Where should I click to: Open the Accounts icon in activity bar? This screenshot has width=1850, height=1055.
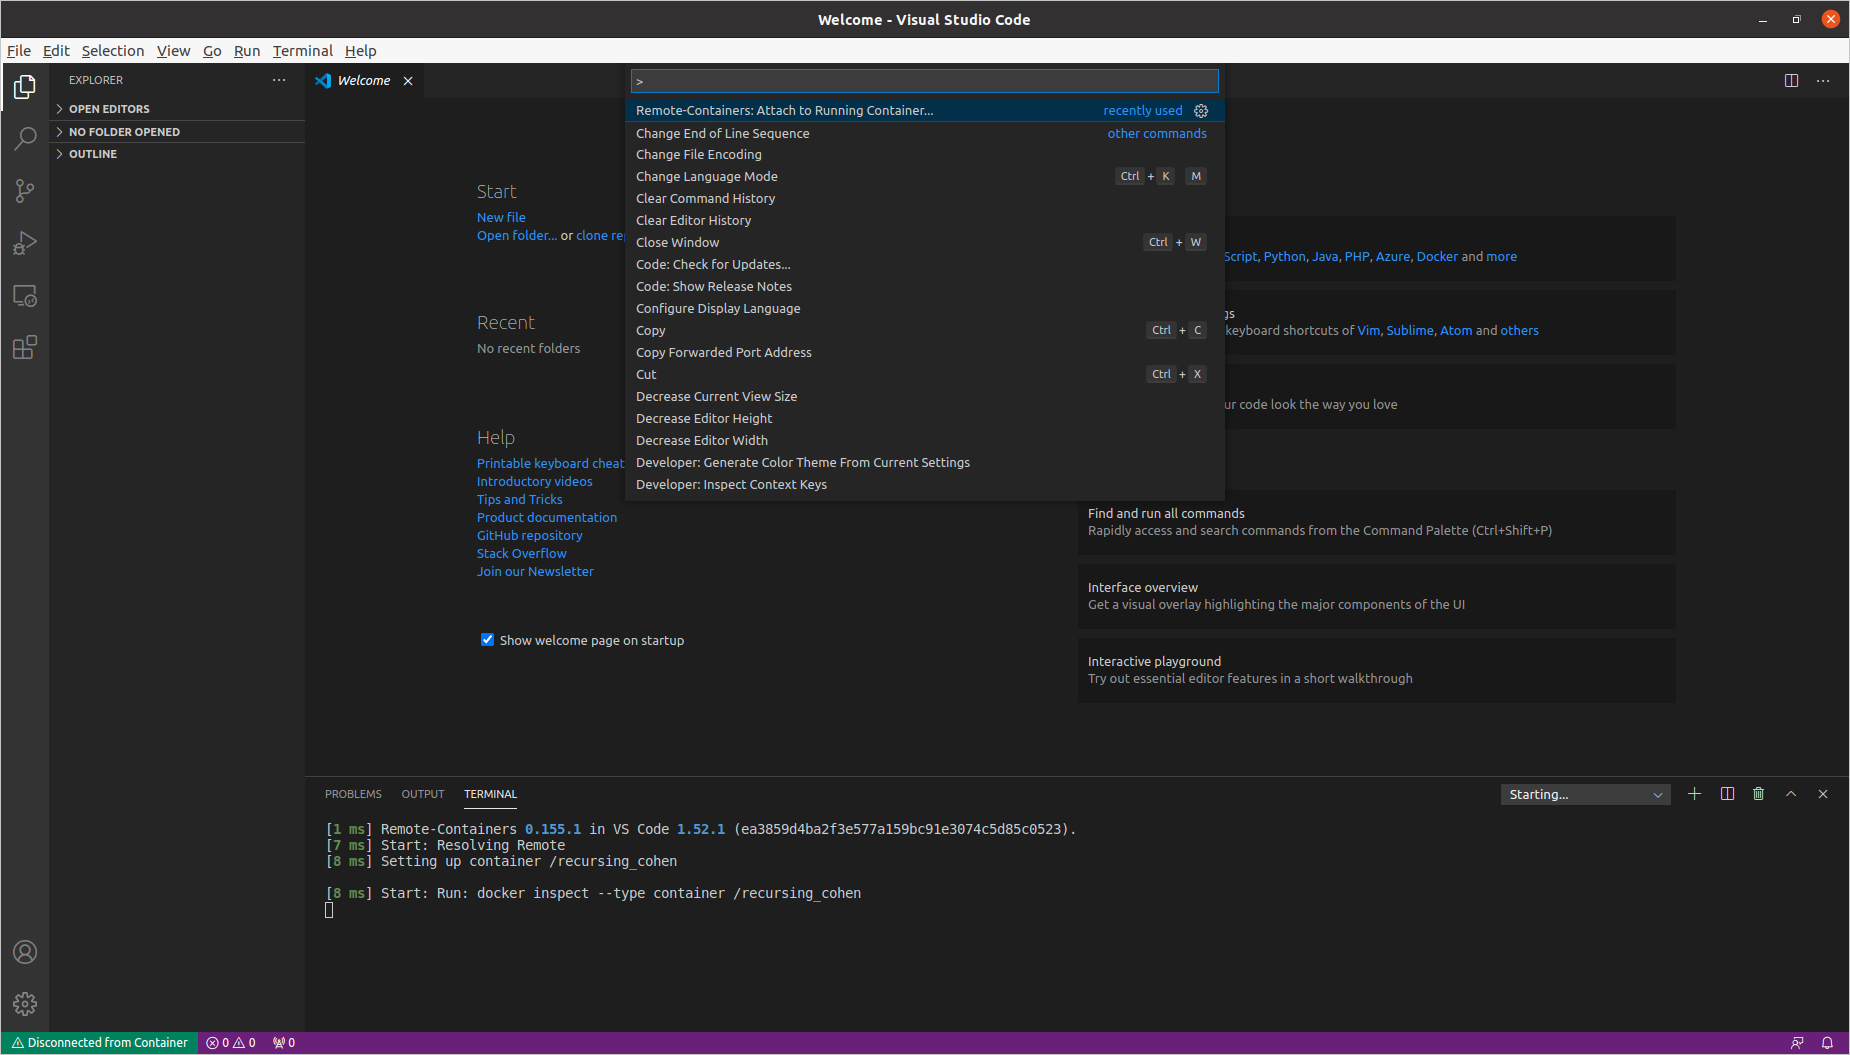[x=25, y=952]
